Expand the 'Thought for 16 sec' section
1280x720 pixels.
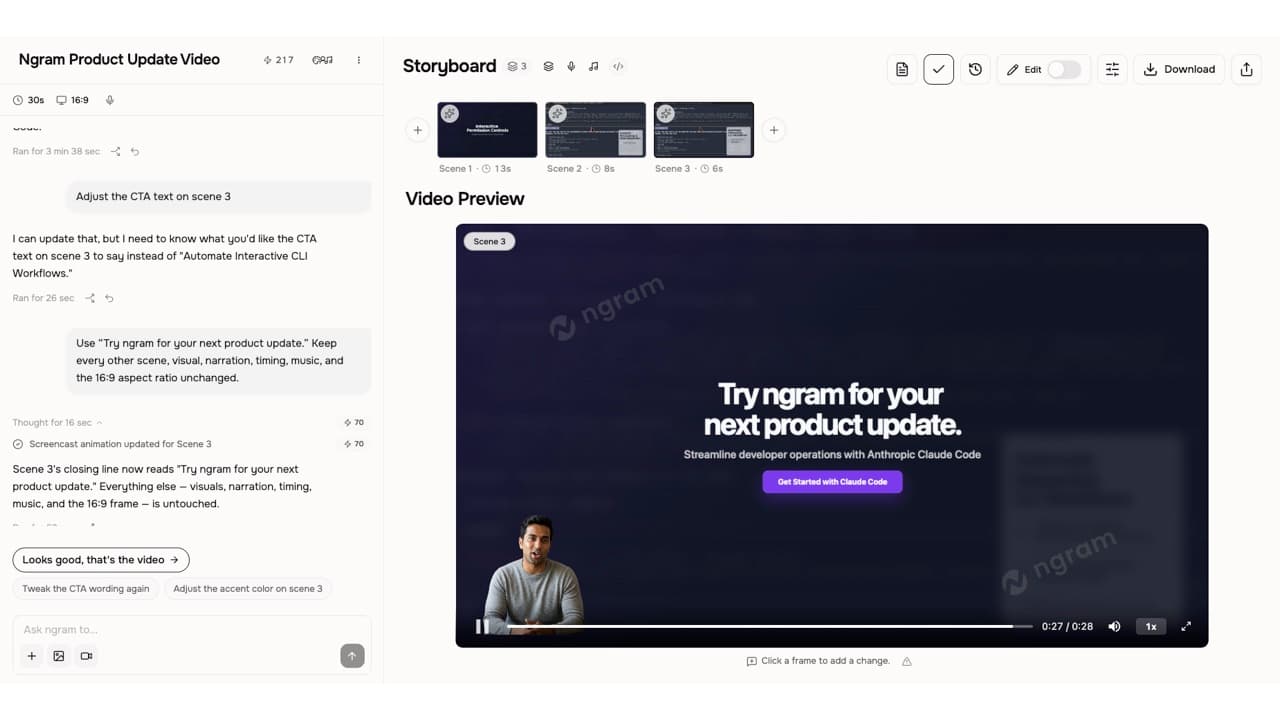pyautogui.click(x=58, y=423)
